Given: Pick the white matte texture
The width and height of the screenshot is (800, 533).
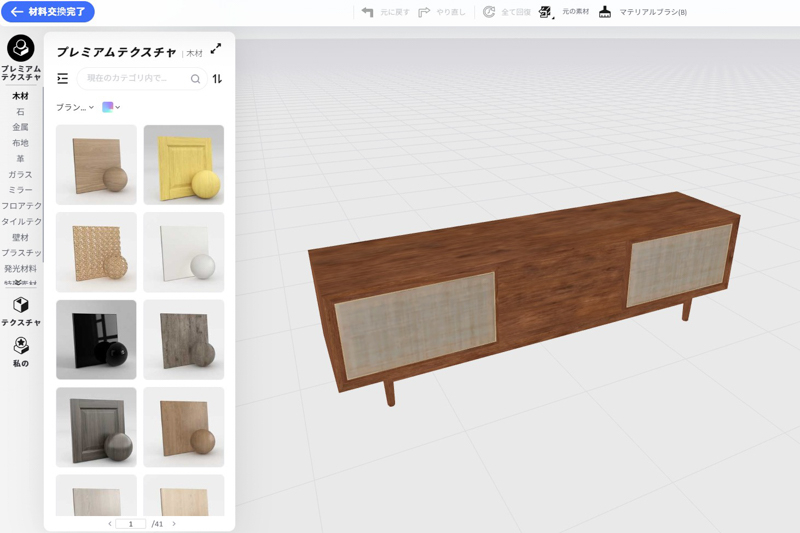Looking at the screenshot, I should [184, 252].
